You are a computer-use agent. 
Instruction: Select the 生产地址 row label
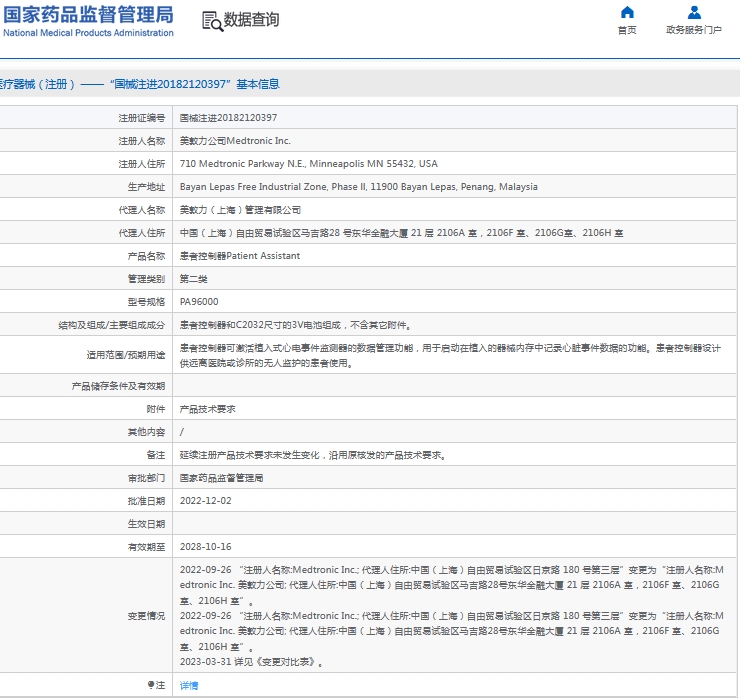coord(146,187)
